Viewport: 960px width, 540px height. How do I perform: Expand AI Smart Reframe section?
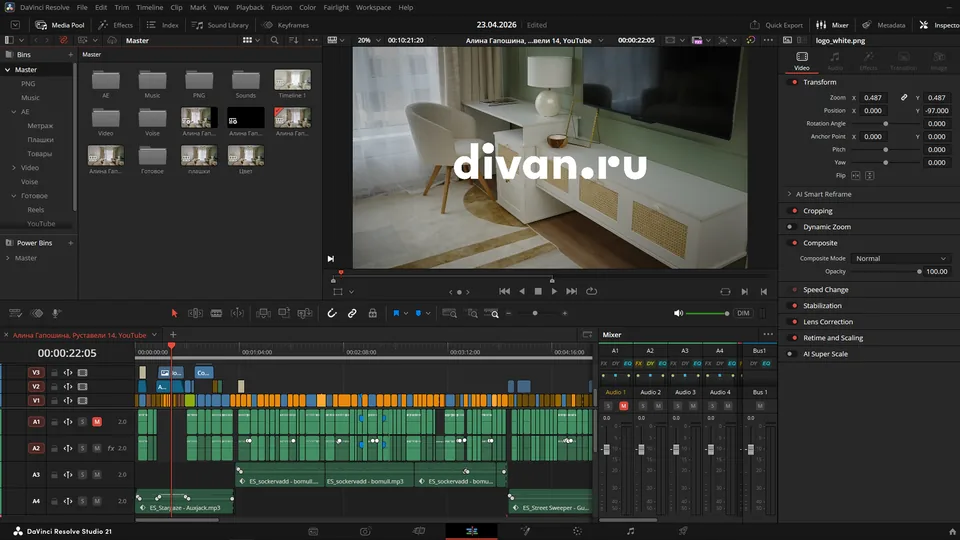[x=789, y=194]
